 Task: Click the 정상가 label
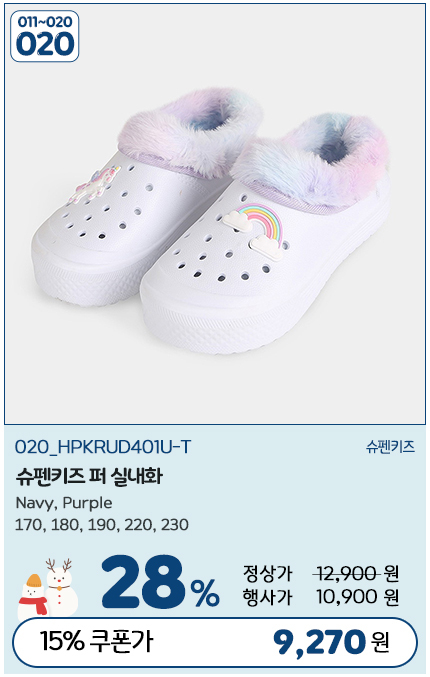click(267, 574)
